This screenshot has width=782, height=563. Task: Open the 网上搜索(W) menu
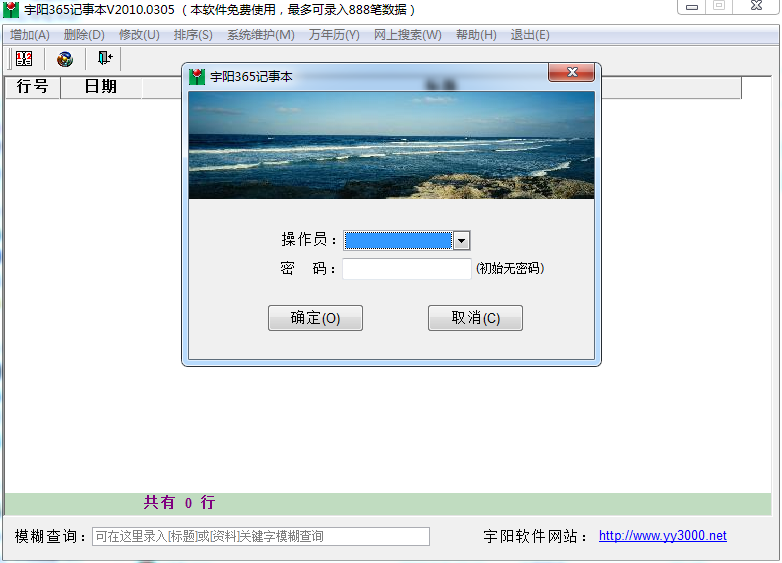coord(407,35)
